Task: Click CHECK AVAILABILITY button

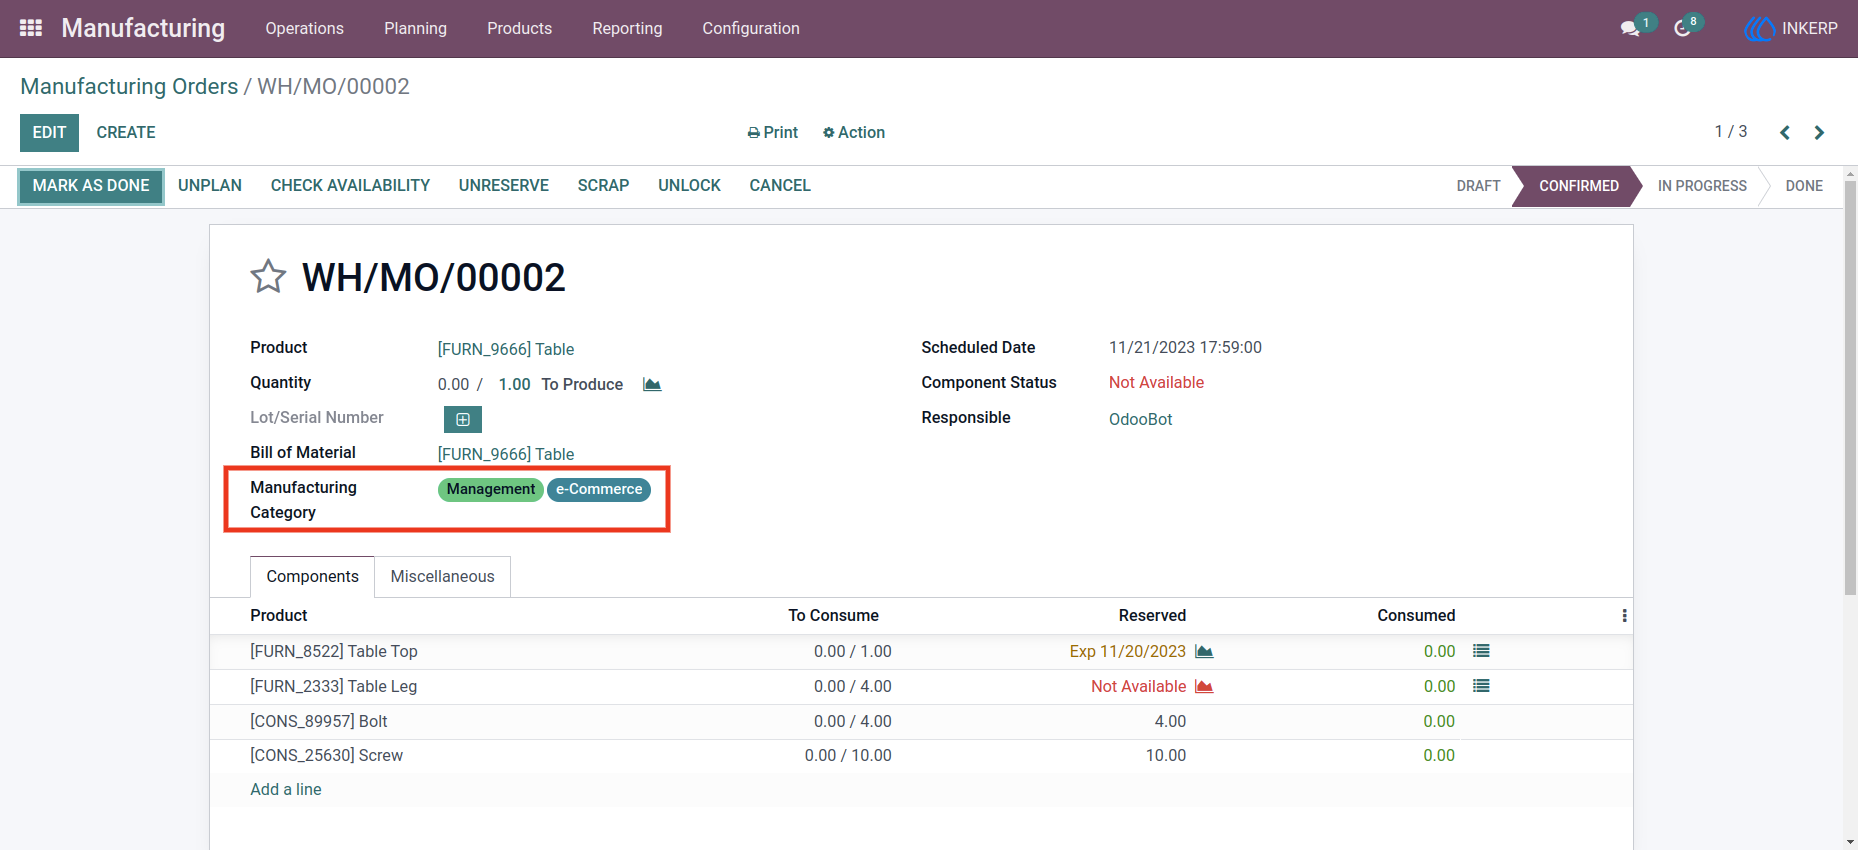Action: [x=350, y=186]
